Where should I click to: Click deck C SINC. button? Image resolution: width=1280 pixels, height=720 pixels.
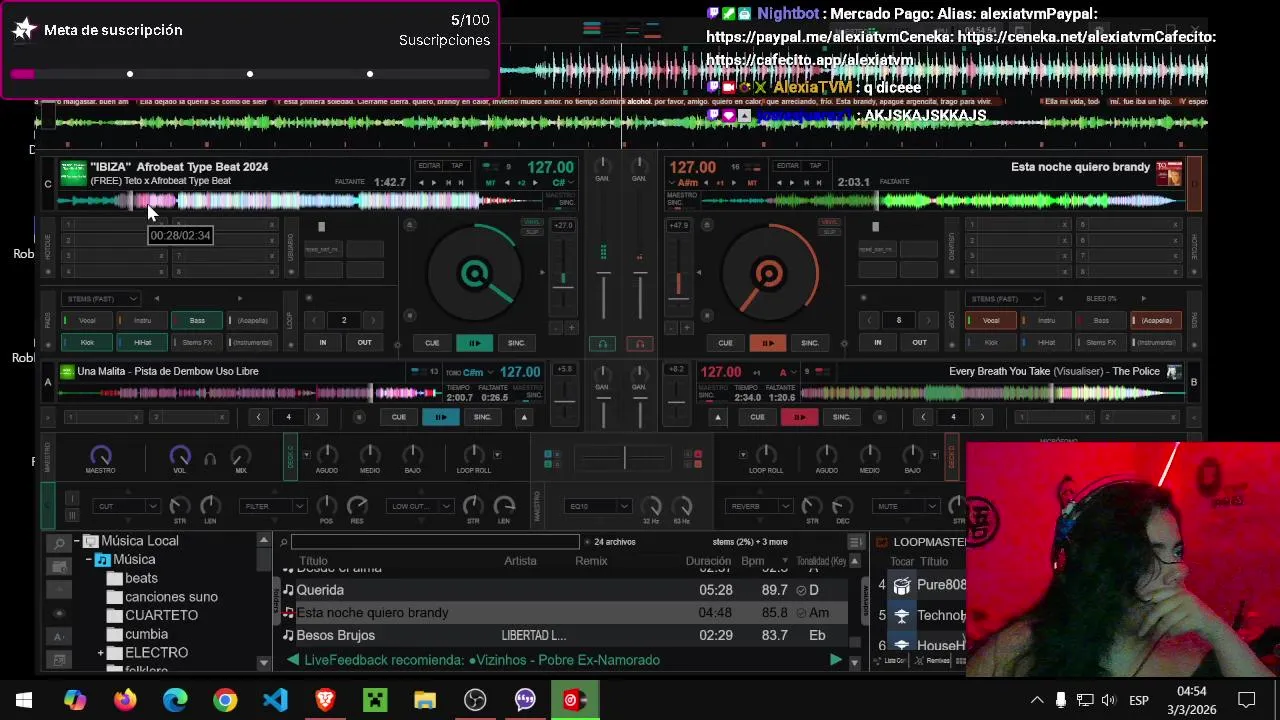pos(516,343)
